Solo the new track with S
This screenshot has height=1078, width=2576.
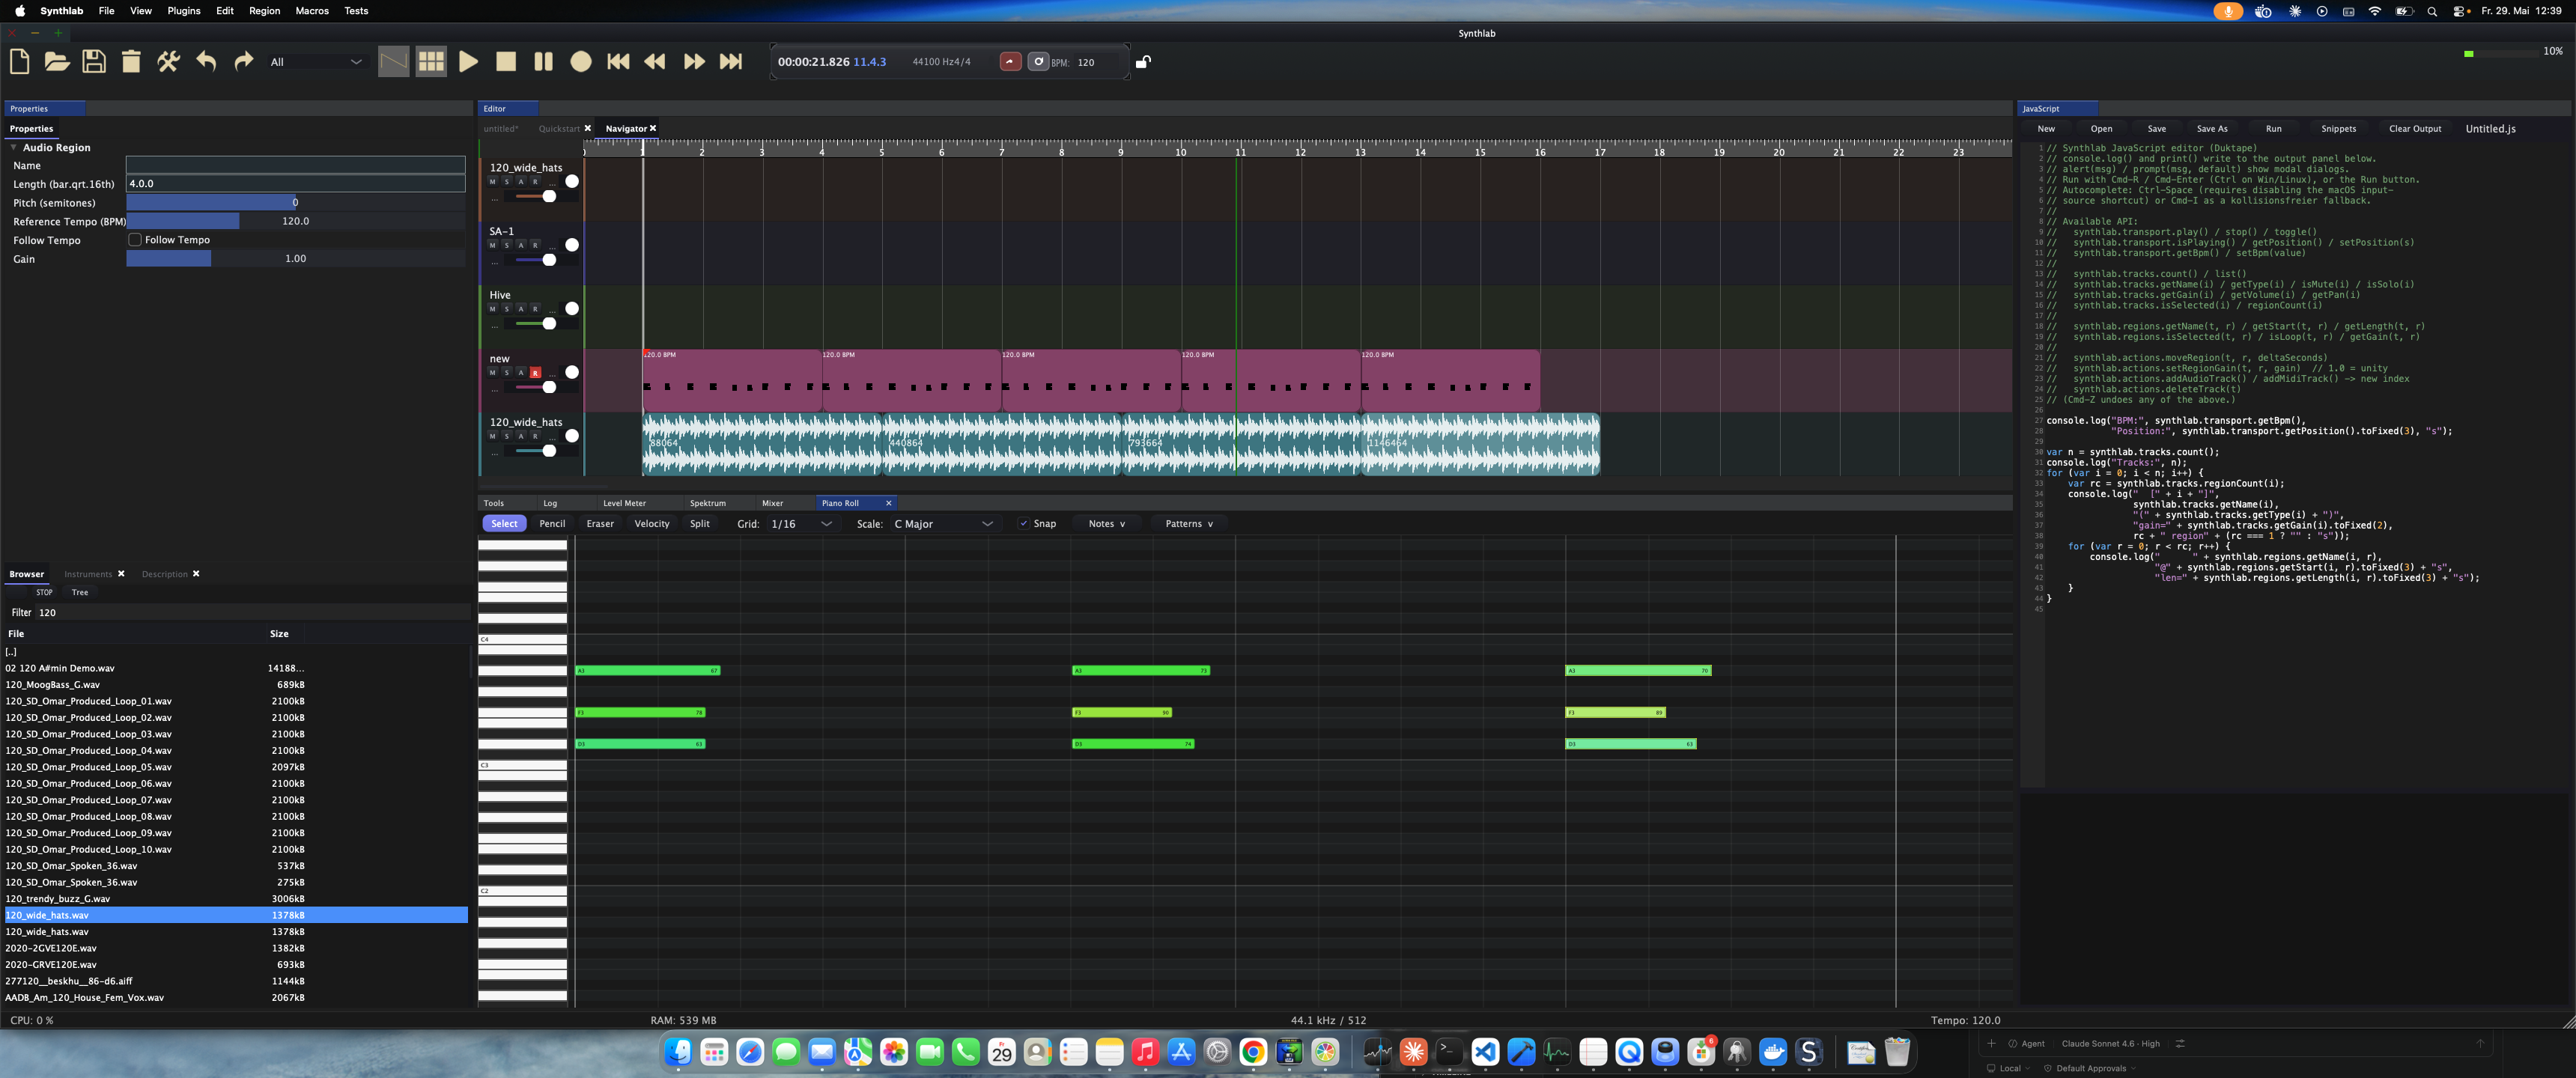tap(506, 372)
